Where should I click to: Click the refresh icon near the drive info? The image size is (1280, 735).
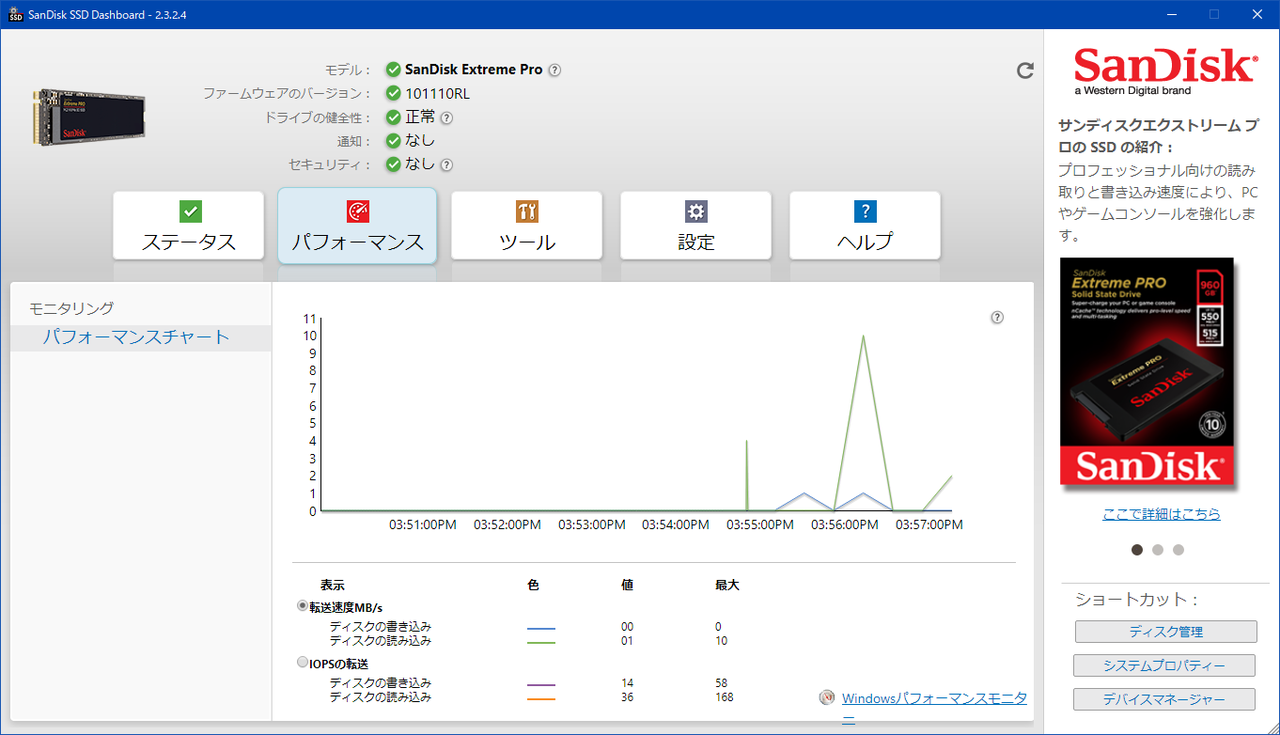pos(1025,70)
